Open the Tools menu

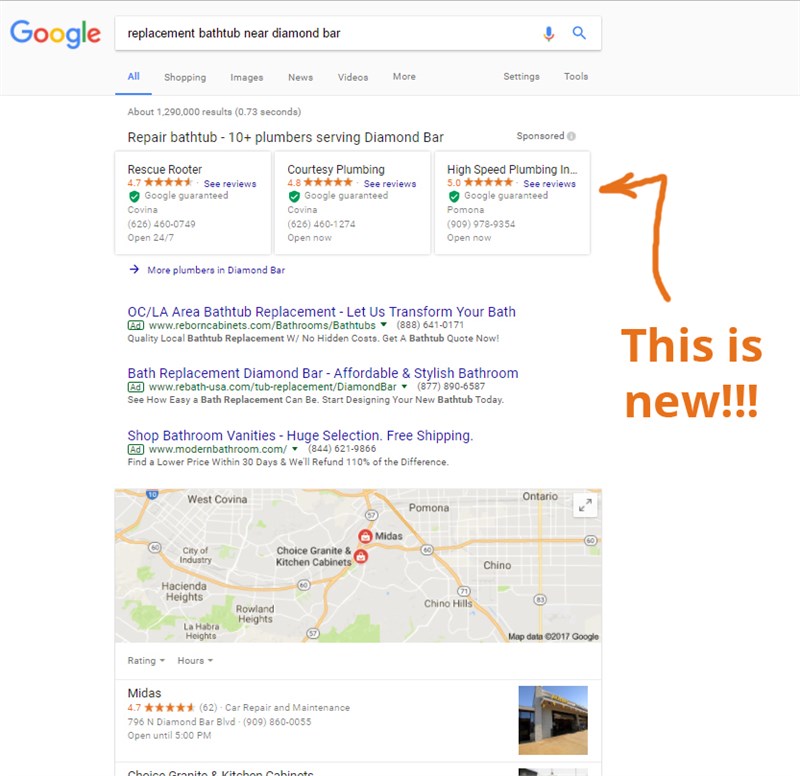pos(576,77)
